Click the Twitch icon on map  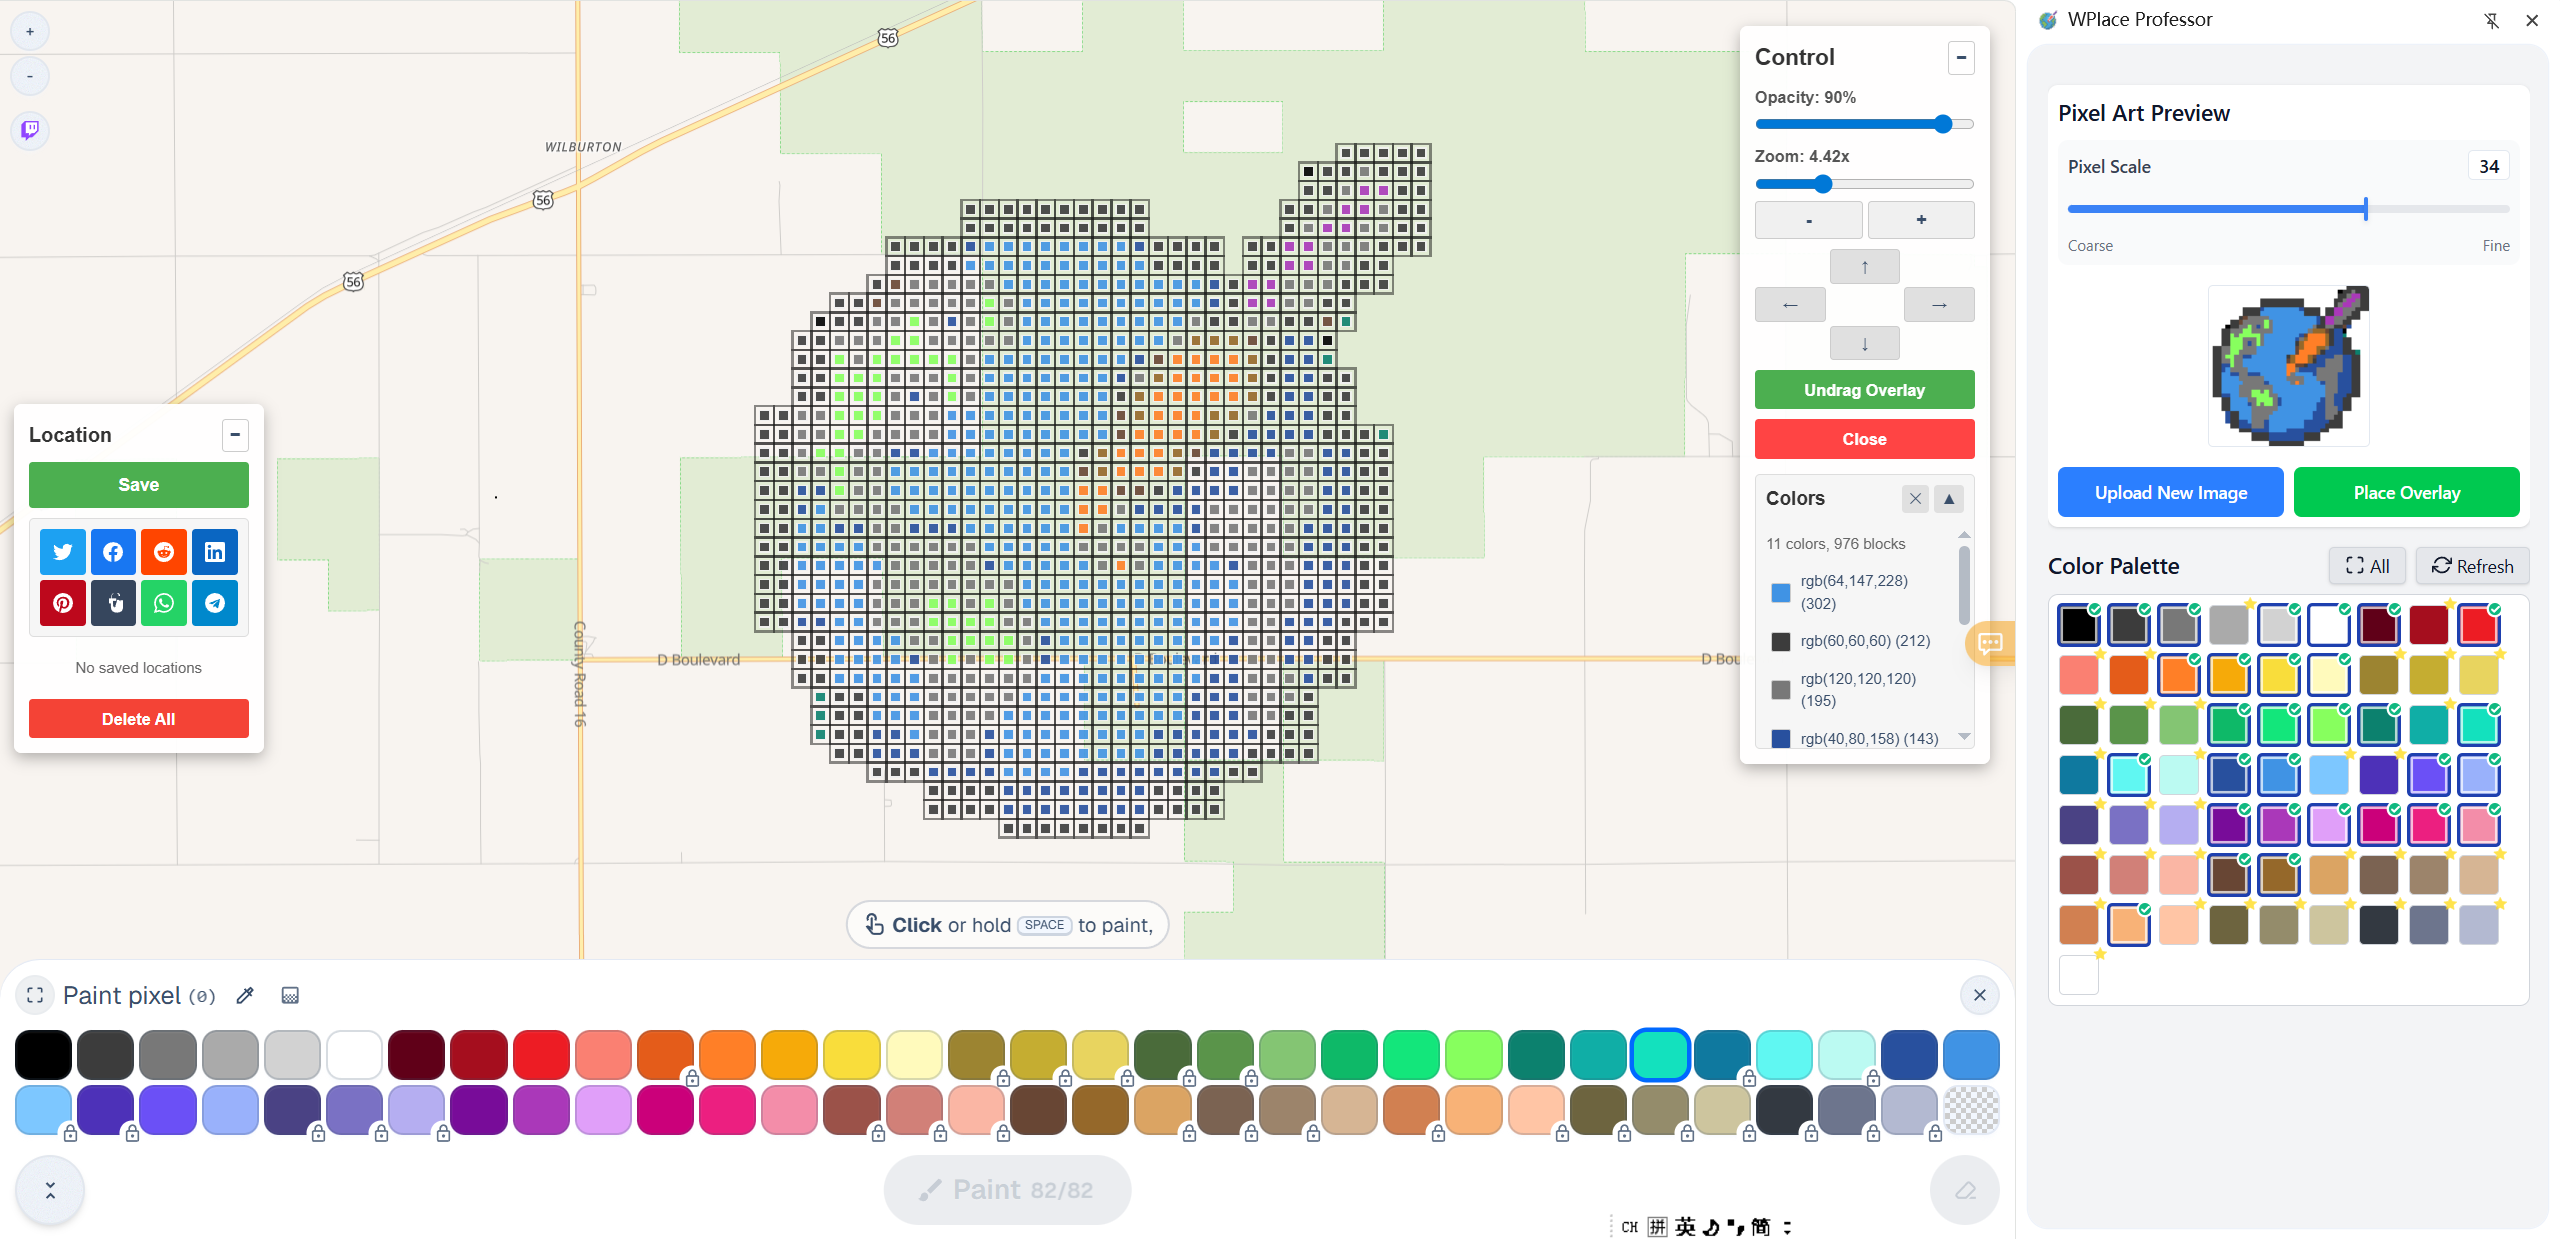click(30, 129)
